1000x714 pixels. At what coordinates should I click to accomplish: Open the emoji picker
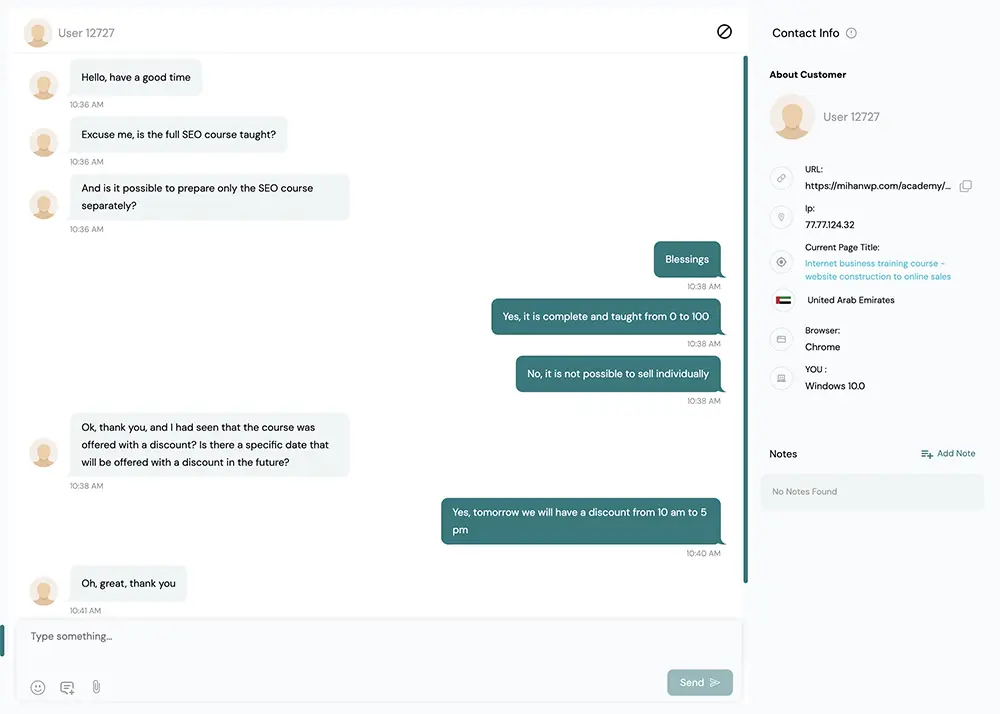pyautogui.click(x=38, y=687)
